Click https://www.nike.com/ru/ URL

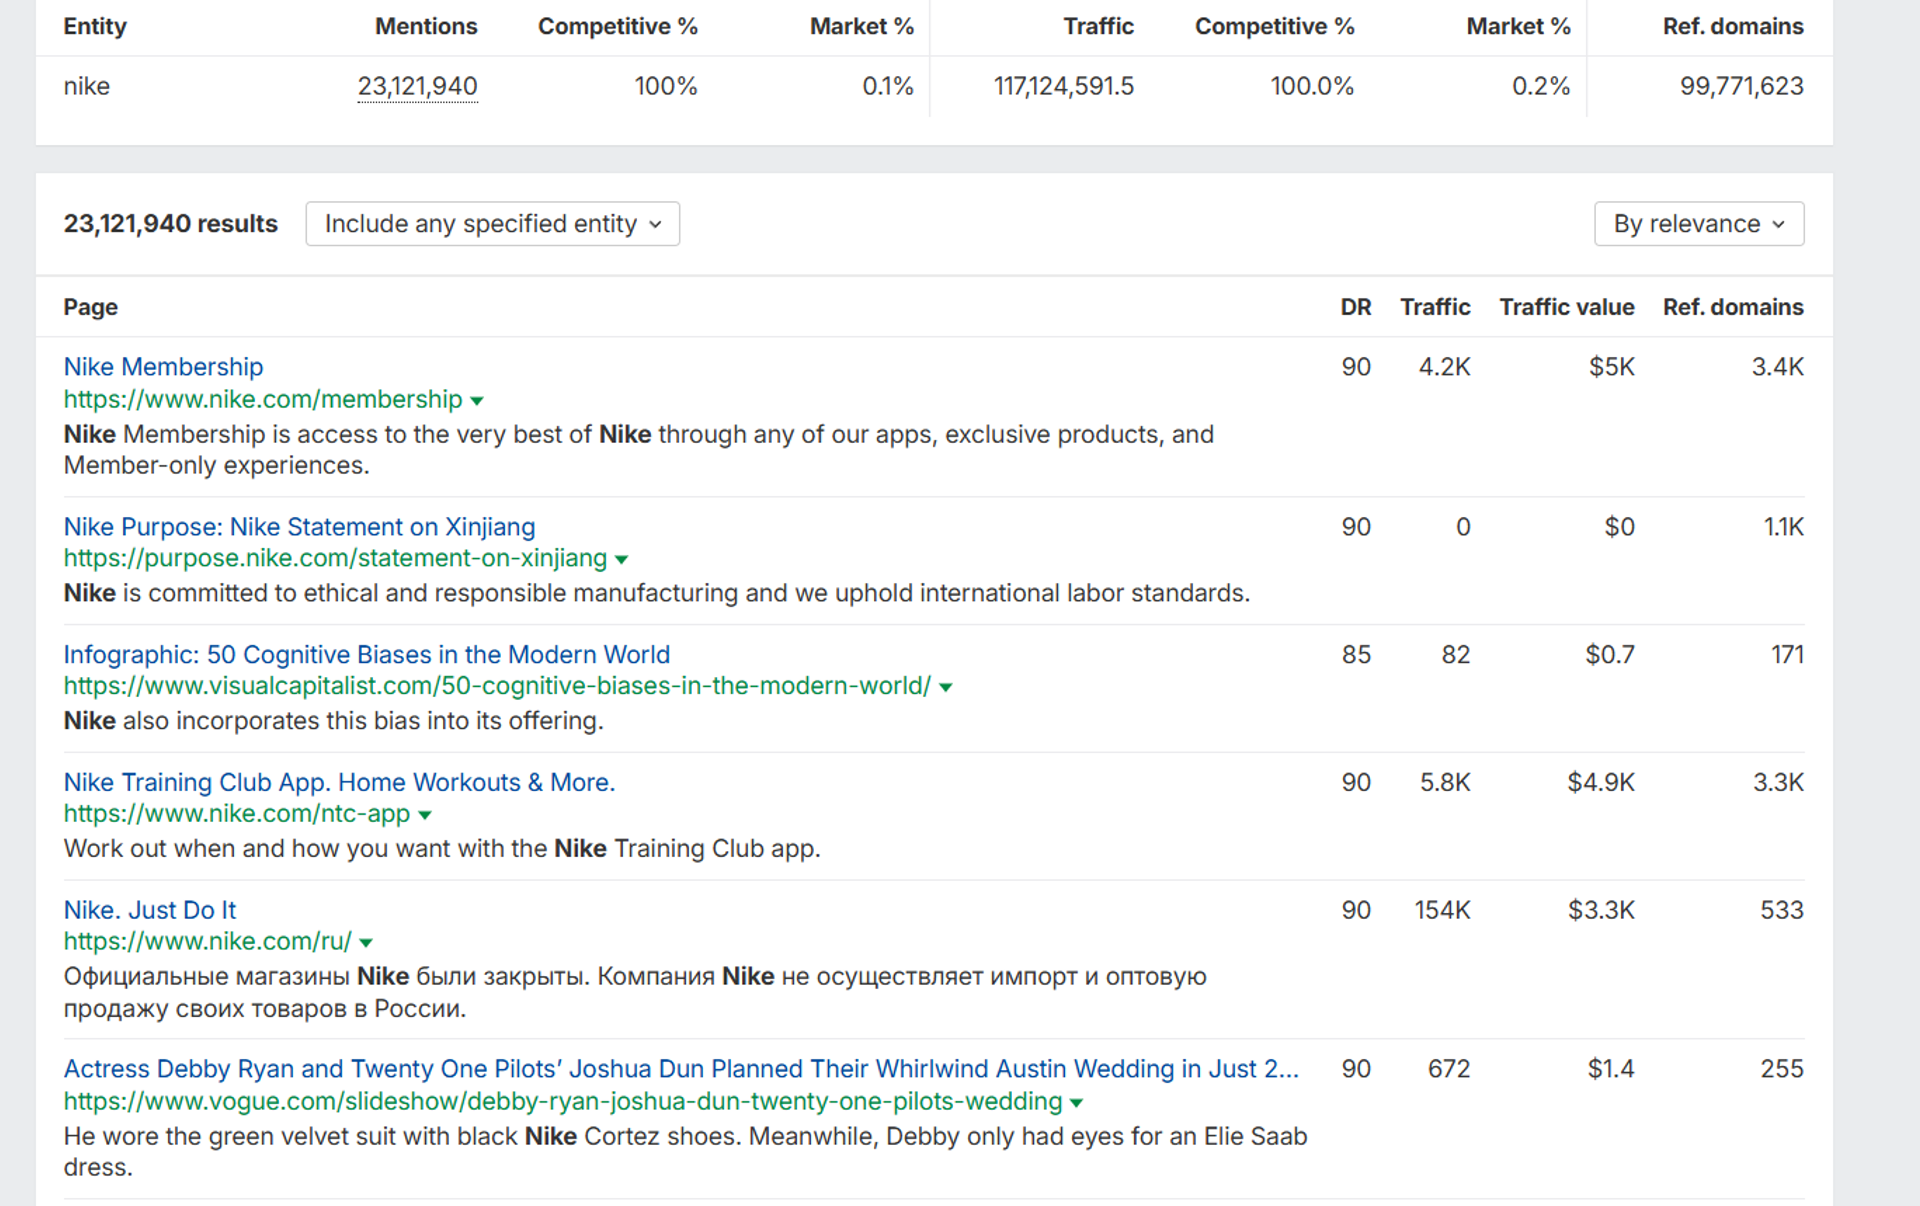(x=207, y=941)
